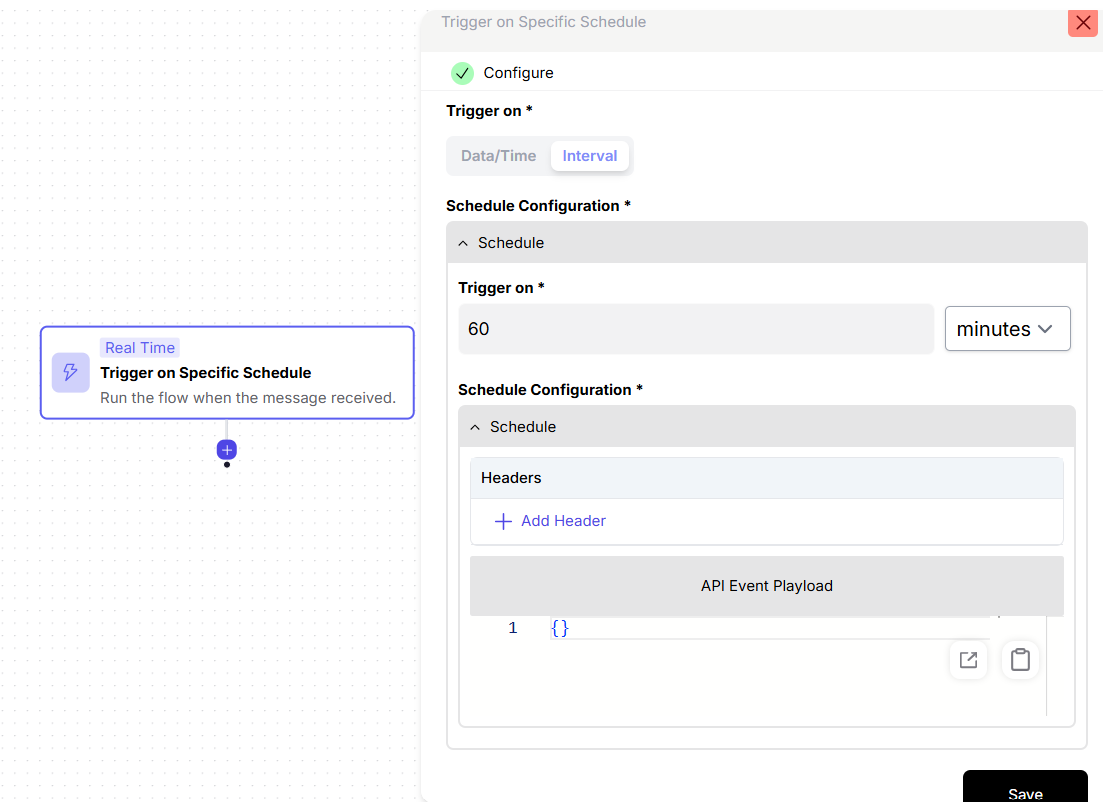Click the Add Header link
Image resolution: width=1103 pixels, height=802 pixels.
pyautogui.click(x=563, y=521)
